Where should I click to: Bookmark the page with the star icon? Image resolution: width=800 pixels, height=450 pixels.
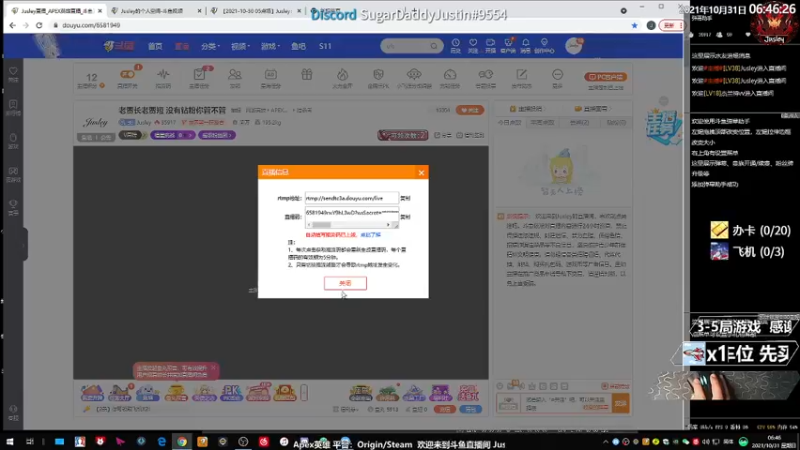[x=634, y=25]
